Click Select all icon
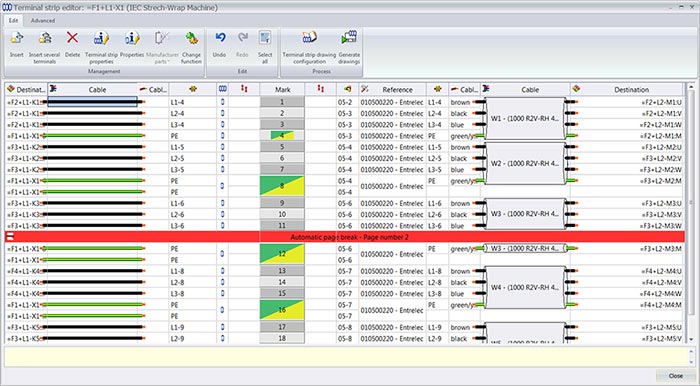The width and height of the screenshot is (700, 386). (265, 38)
